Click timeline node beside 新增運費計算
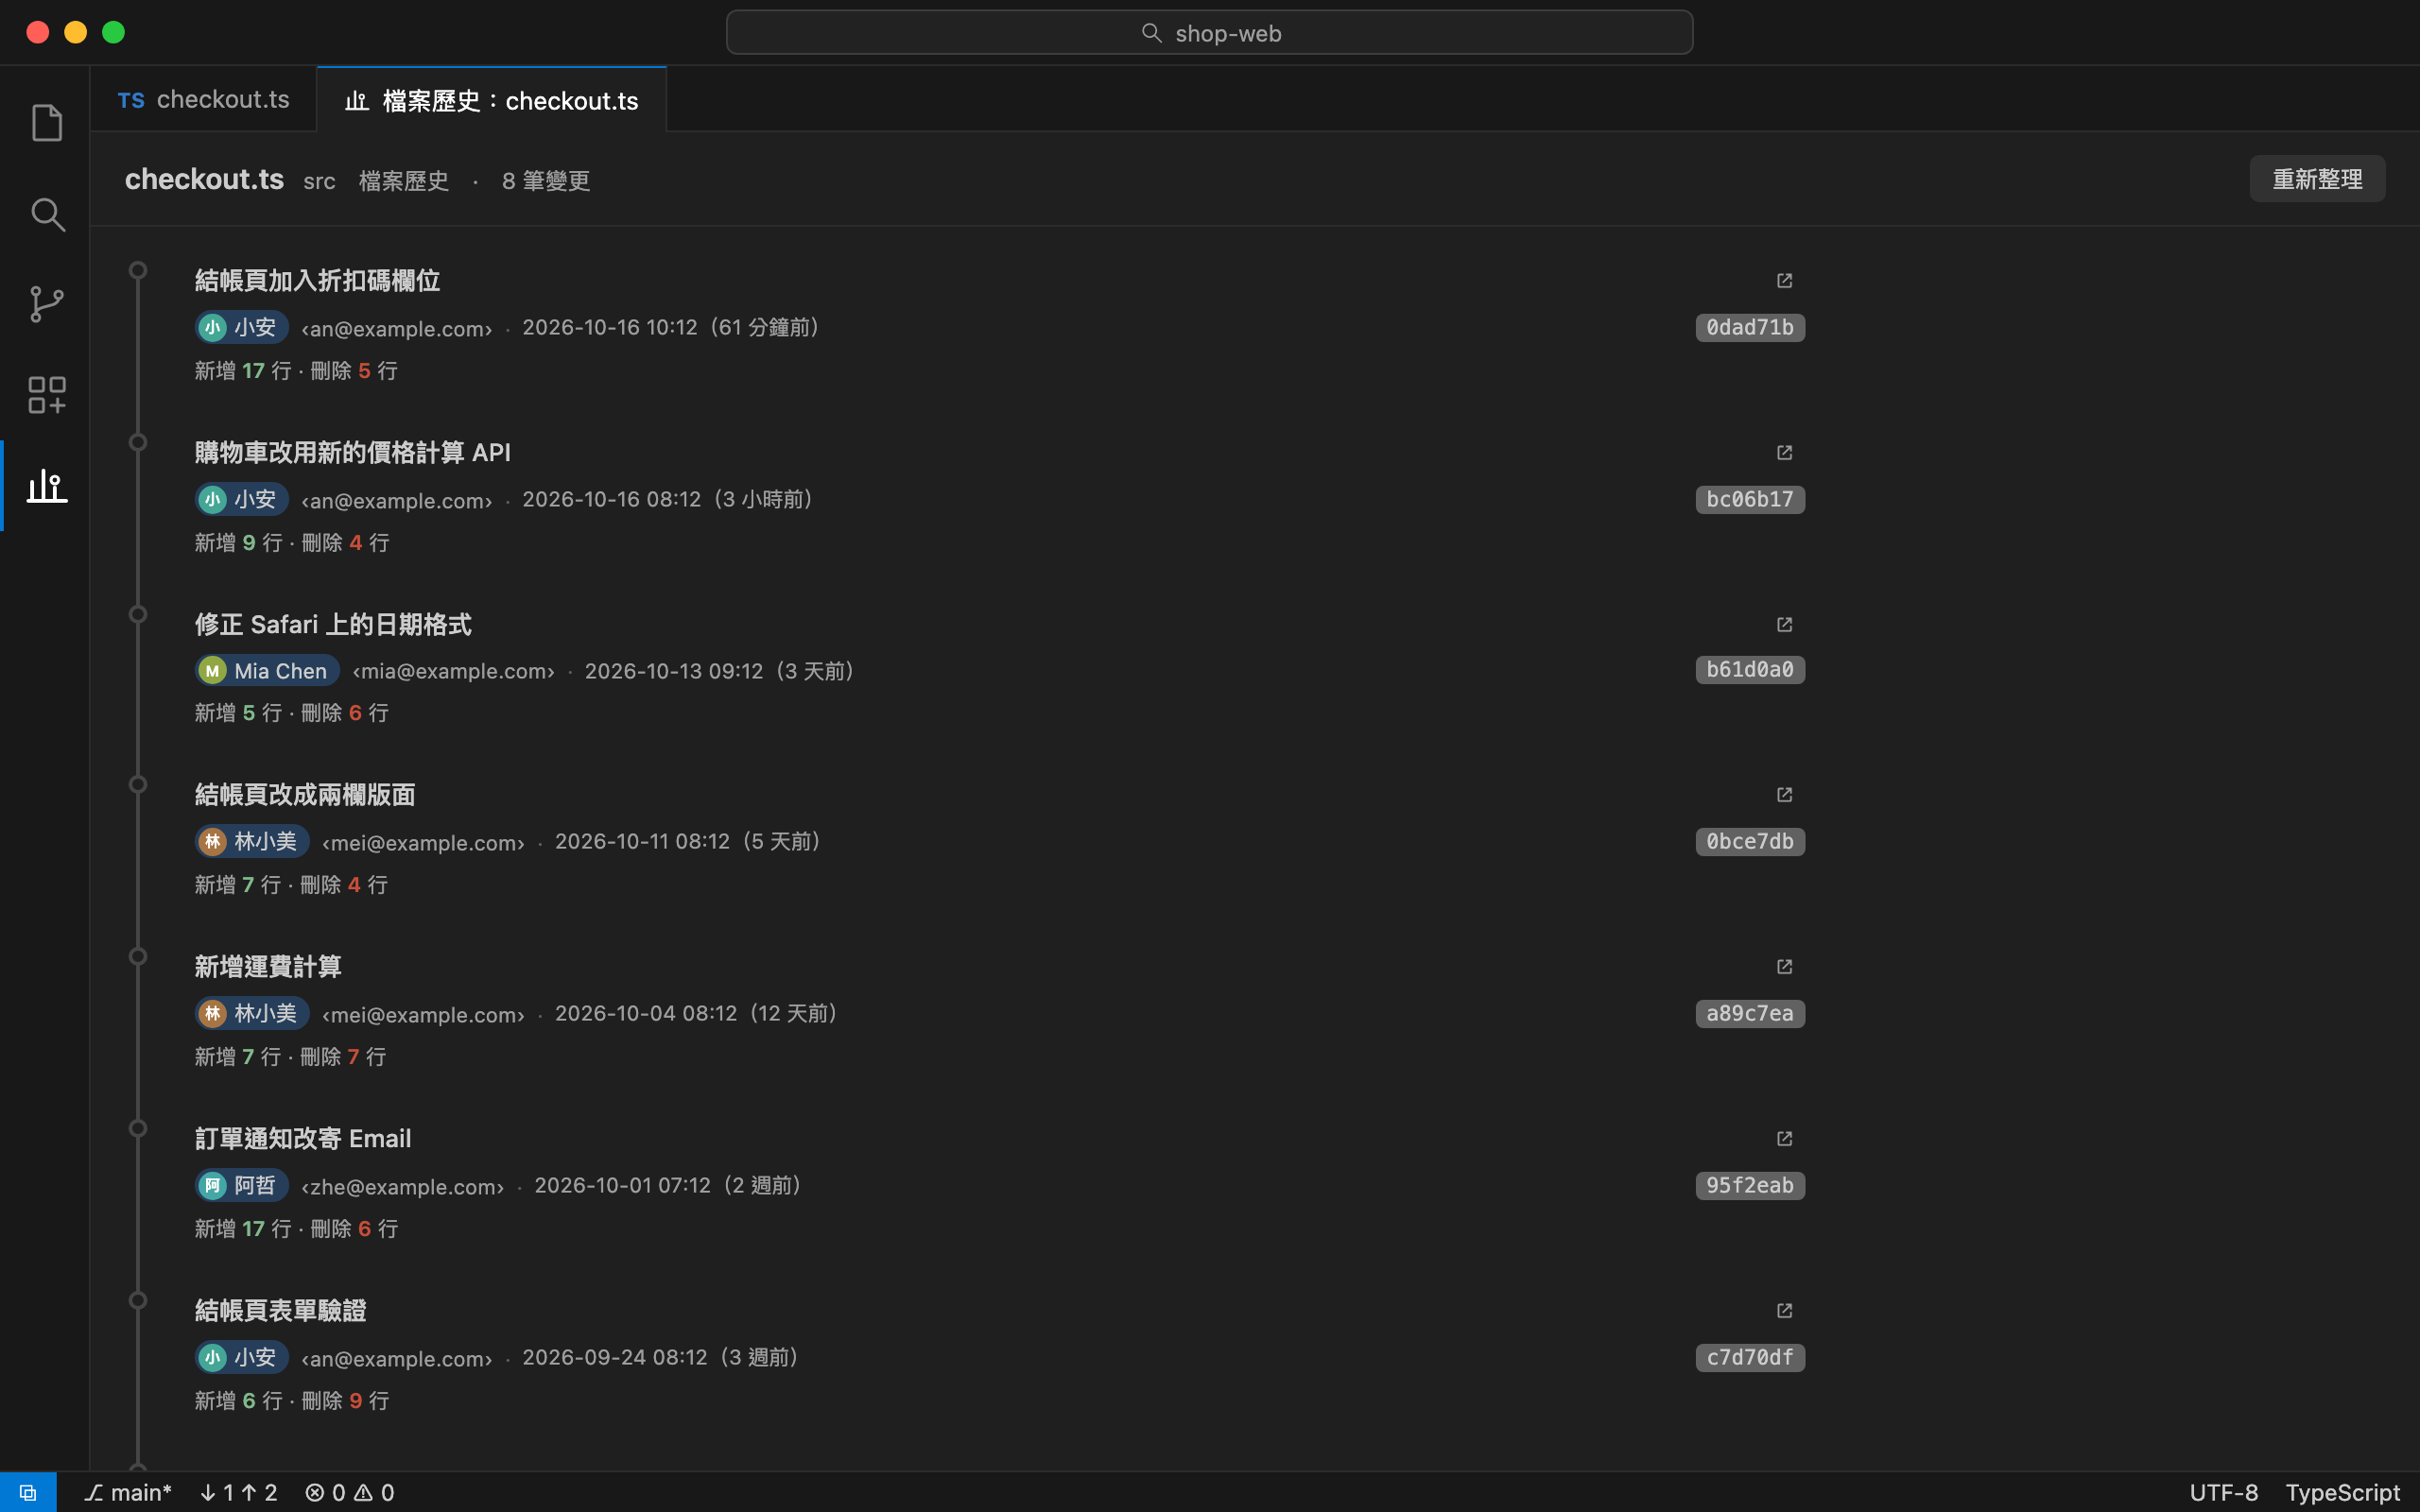The image size is (2420, 1512). [x=138, y=957]
